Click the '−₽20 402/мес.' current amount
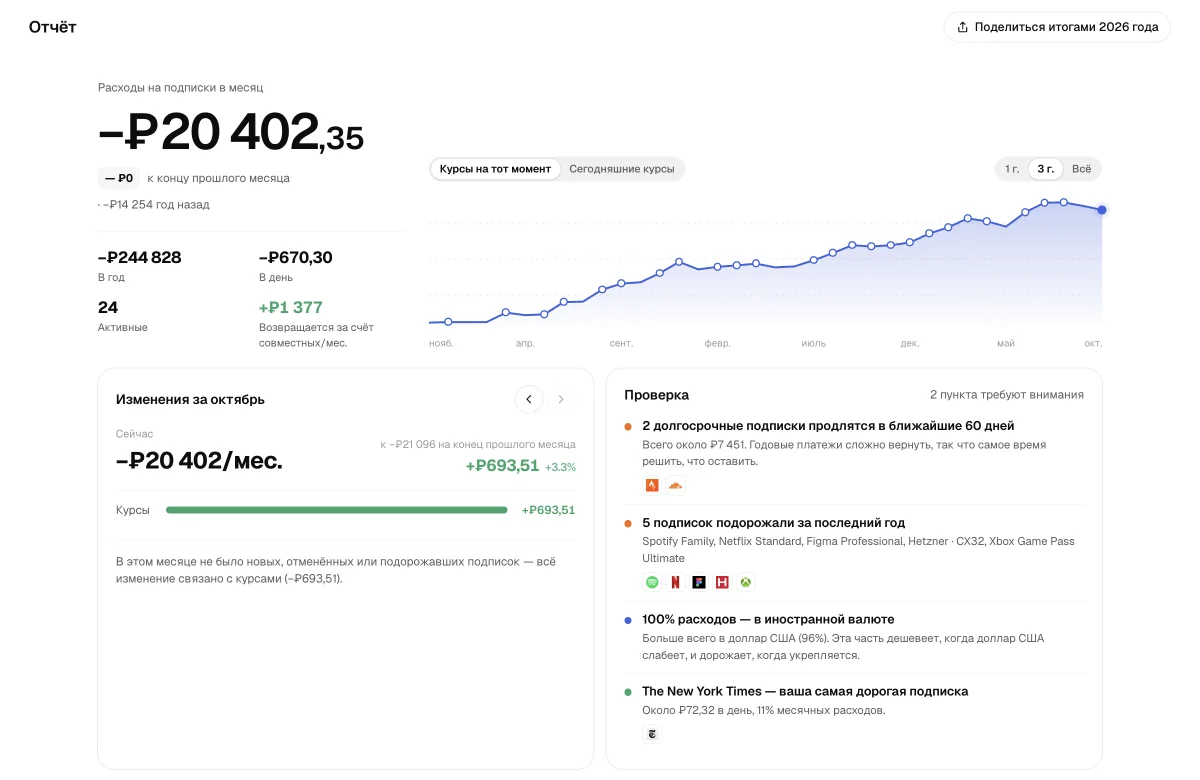Viewport: 1200px width, 780px height. pos(199,461)
